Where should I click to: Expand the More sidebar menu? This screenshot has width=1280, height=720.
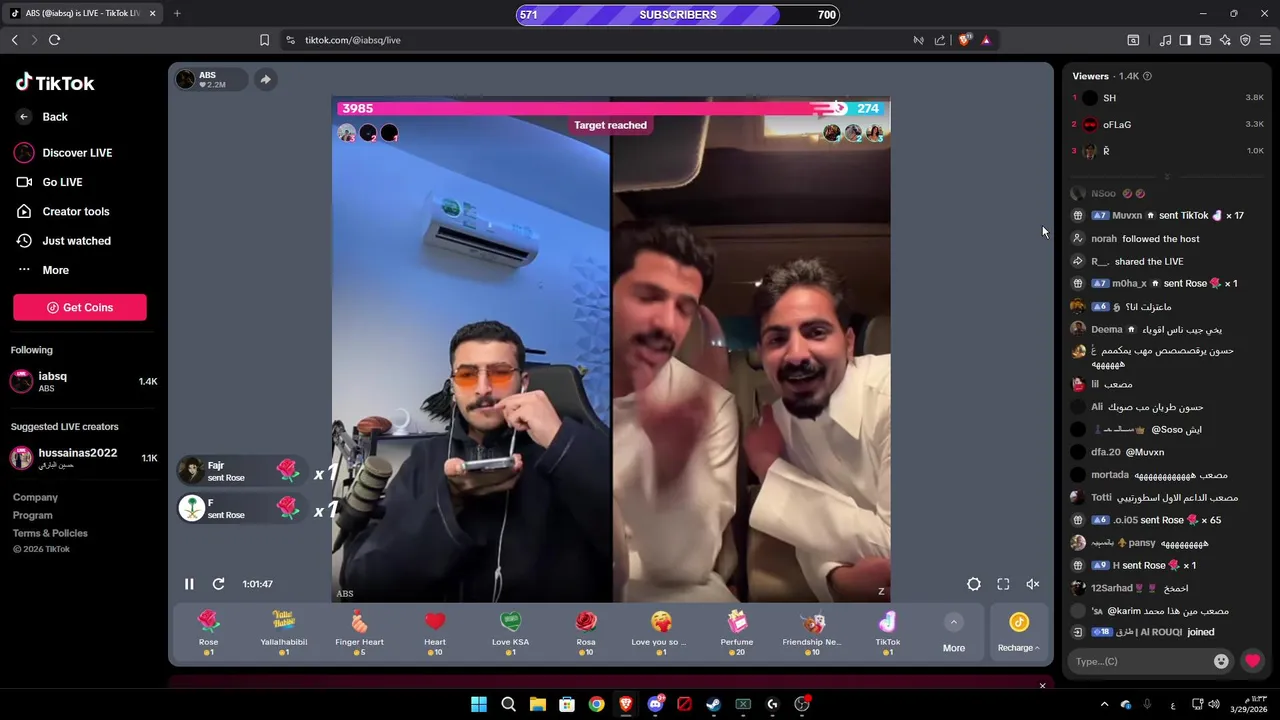(42, 270)
